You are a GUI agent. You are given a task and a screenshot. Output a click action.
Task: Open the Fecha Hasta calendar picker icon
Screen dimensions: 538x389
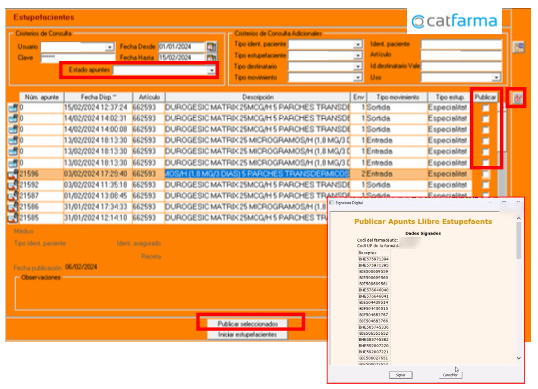click(211, 58)
